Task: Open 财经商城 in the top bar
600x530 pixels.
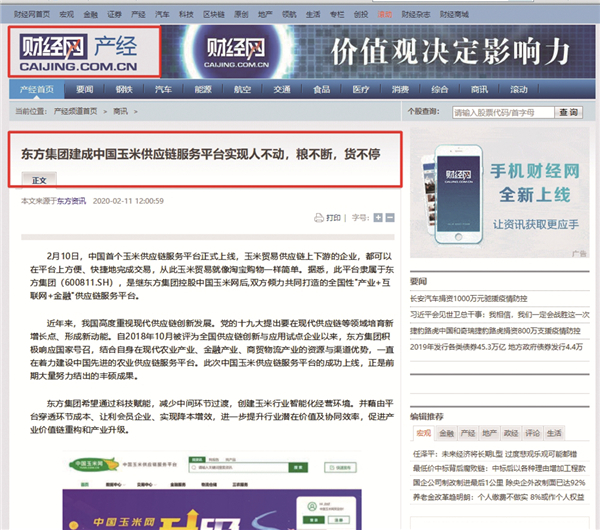Action: point(454,15)
